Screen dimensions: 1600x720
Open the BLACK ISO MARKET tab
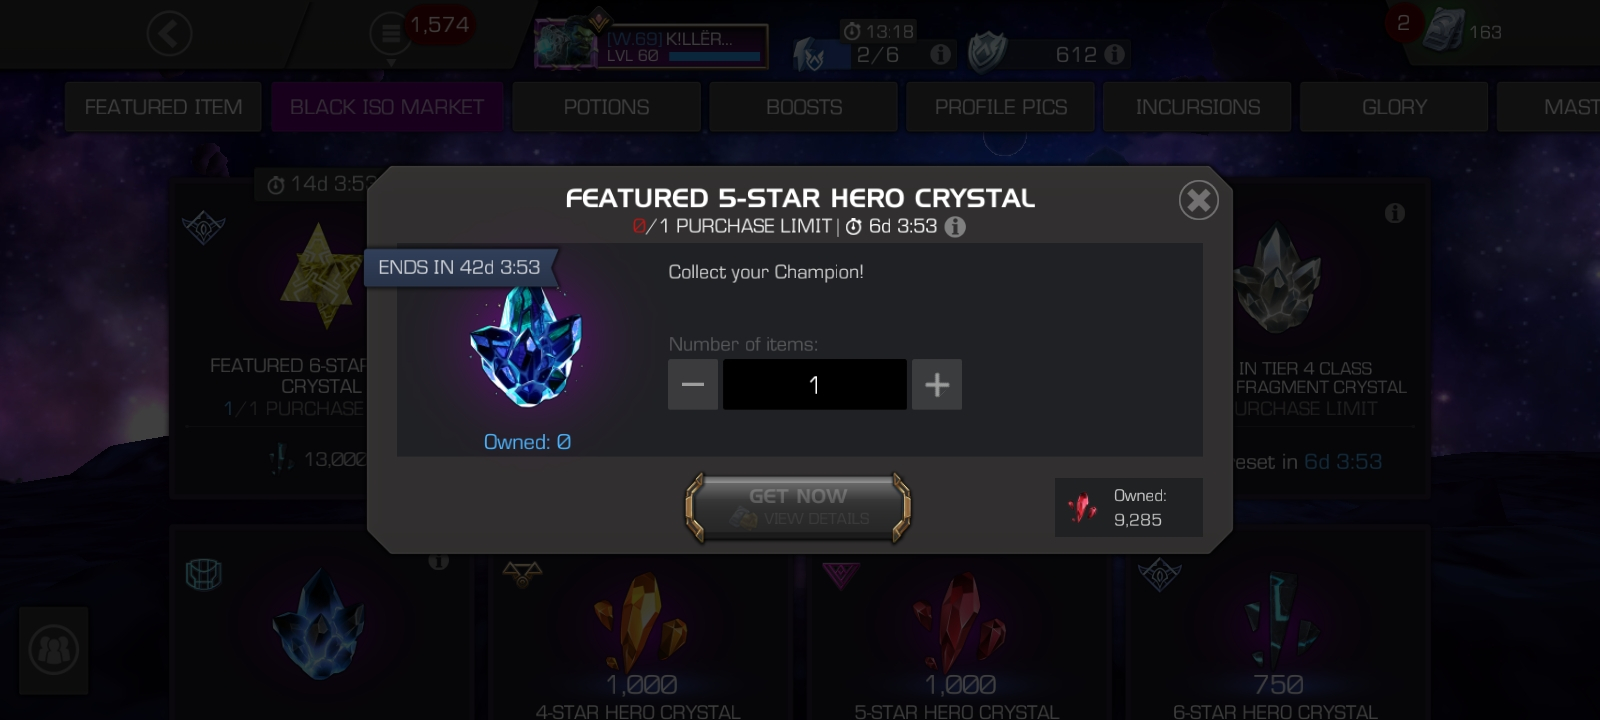[387, 107]
